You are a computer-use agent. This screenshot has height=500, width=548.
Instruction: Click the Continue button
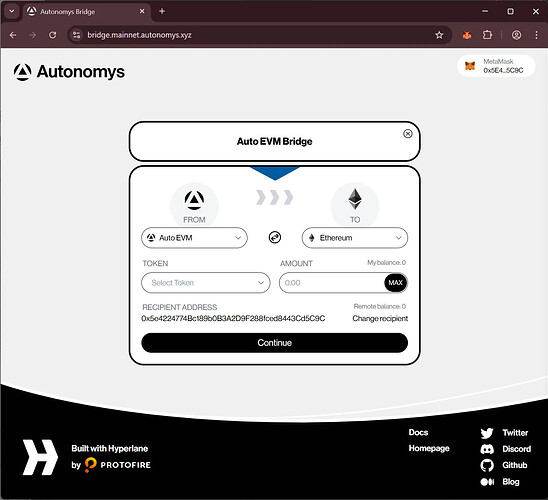point(274,343)
